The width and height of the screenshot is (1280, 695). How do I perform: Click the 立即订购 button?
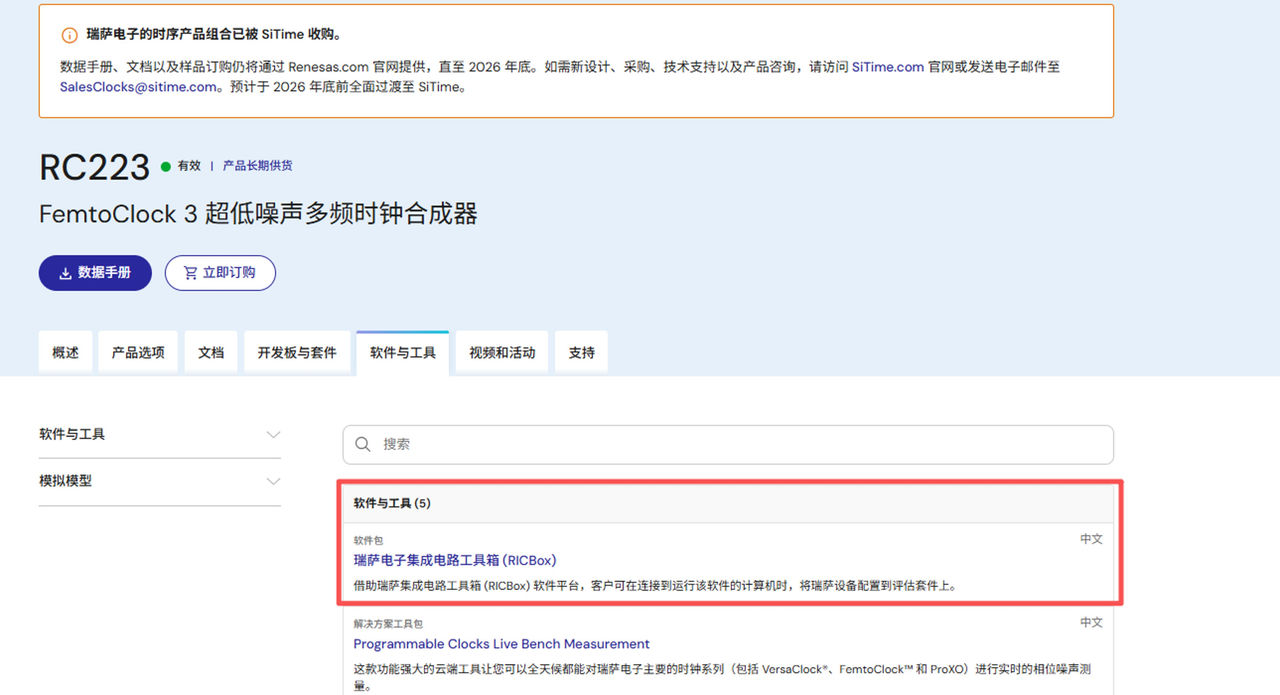220,273
